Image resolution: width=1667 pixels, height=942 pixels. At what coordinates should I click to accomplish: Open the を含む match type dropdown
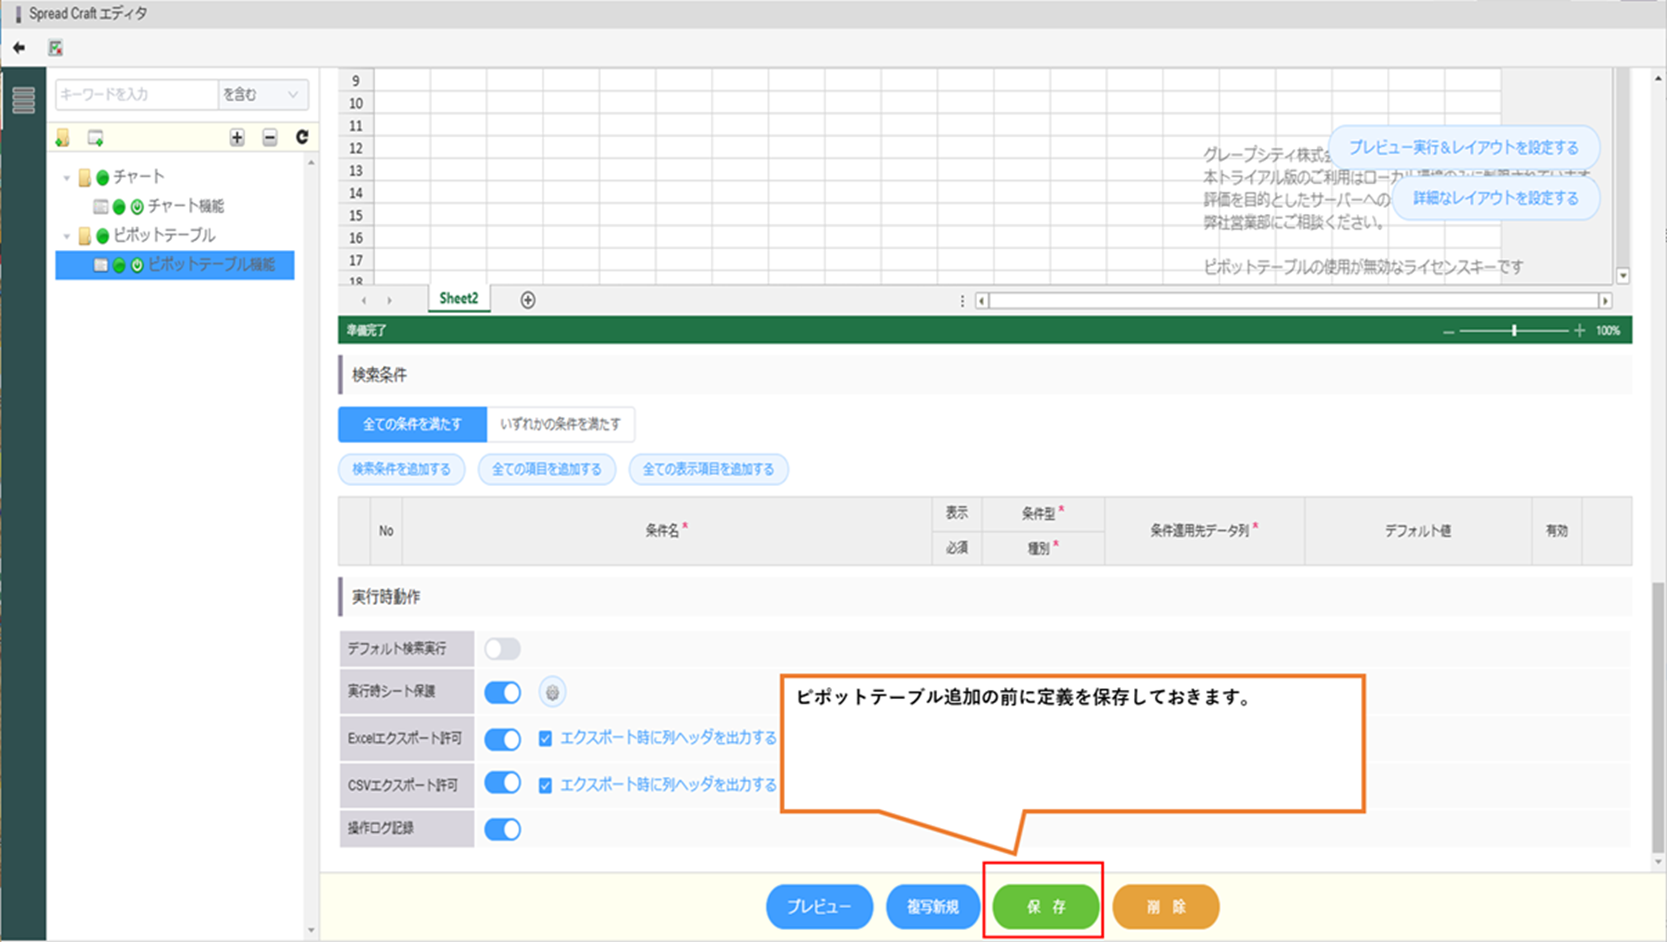pos(262,94)
